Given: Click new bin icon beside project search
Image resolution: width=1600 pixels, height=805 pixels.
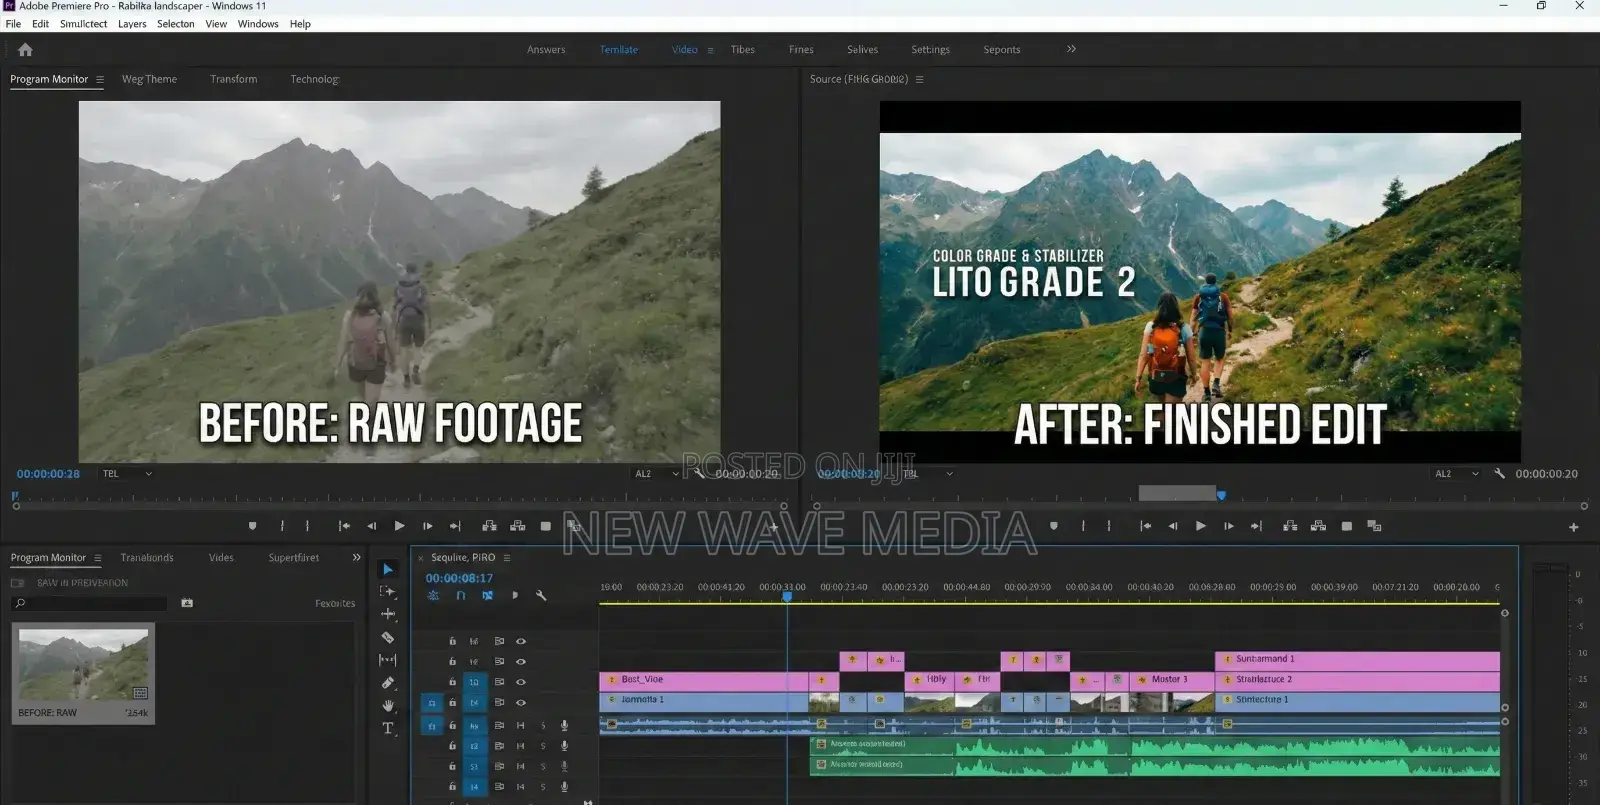Looking at the screenshot, I should (x=187, y=603).
